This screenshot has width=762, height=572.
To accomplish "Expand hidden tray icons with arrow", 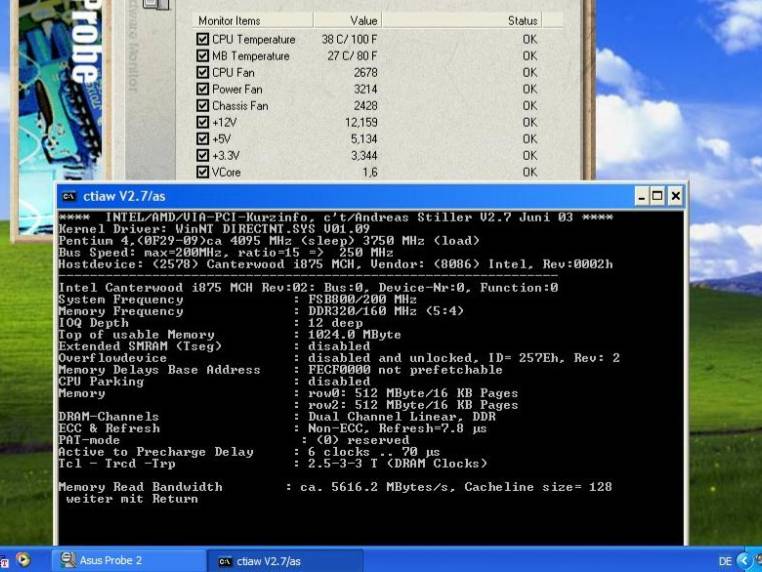I will pyautogui.click(x=744, y=560).
